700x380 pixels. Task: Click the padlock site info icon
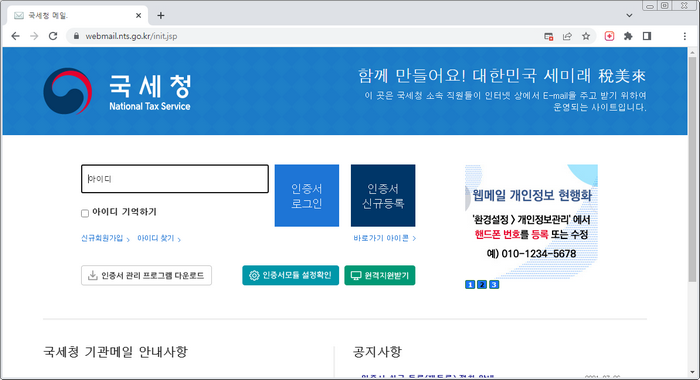coord(76,36)
